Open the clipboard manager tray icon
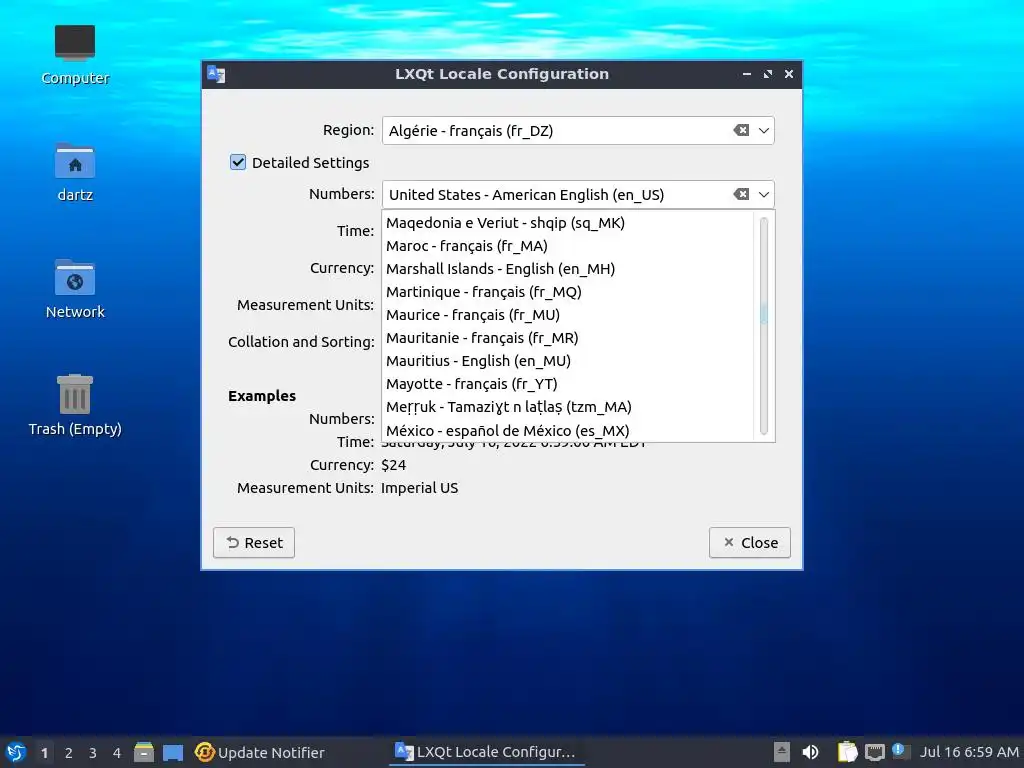 point(847,752)
